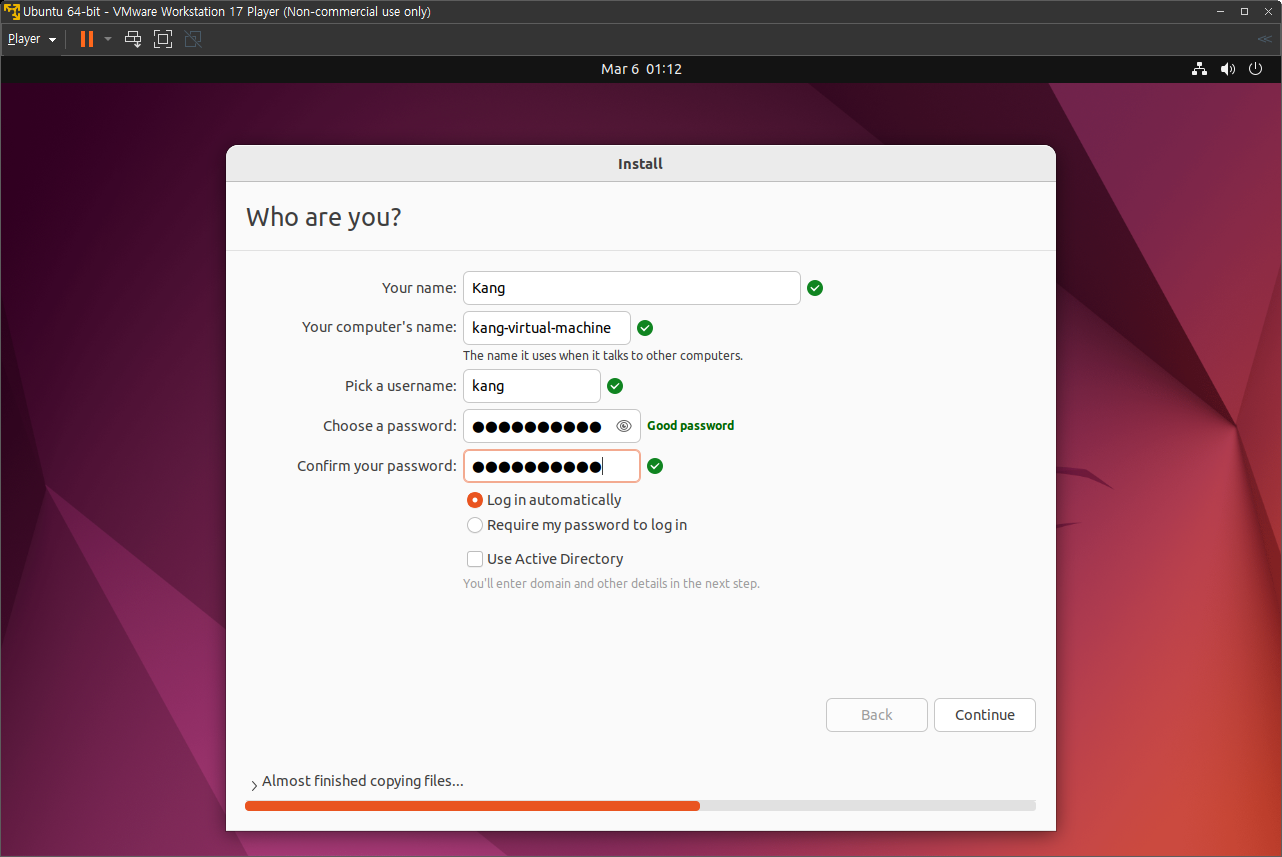This screenshot has height=857, width=1282.
Task: Click the Continue button
Action: [x=985, y=715]
